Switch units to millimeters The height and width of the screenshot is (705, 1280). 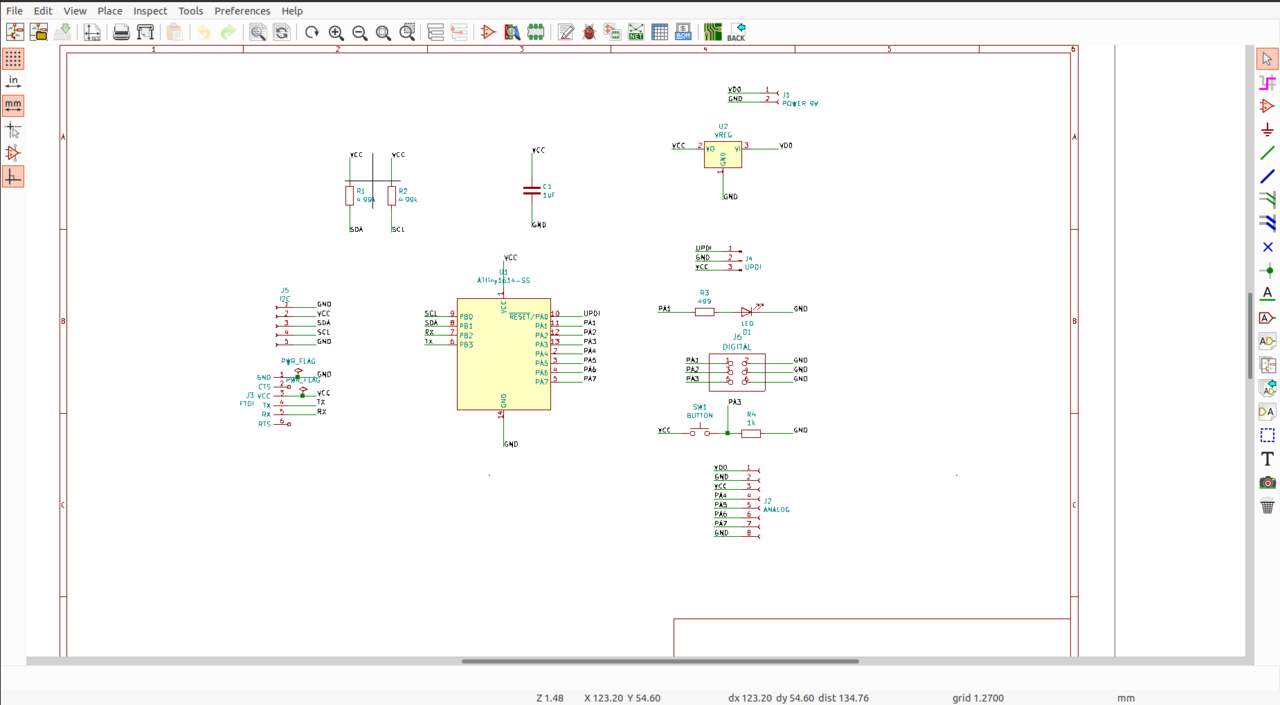tap(13, 105)
